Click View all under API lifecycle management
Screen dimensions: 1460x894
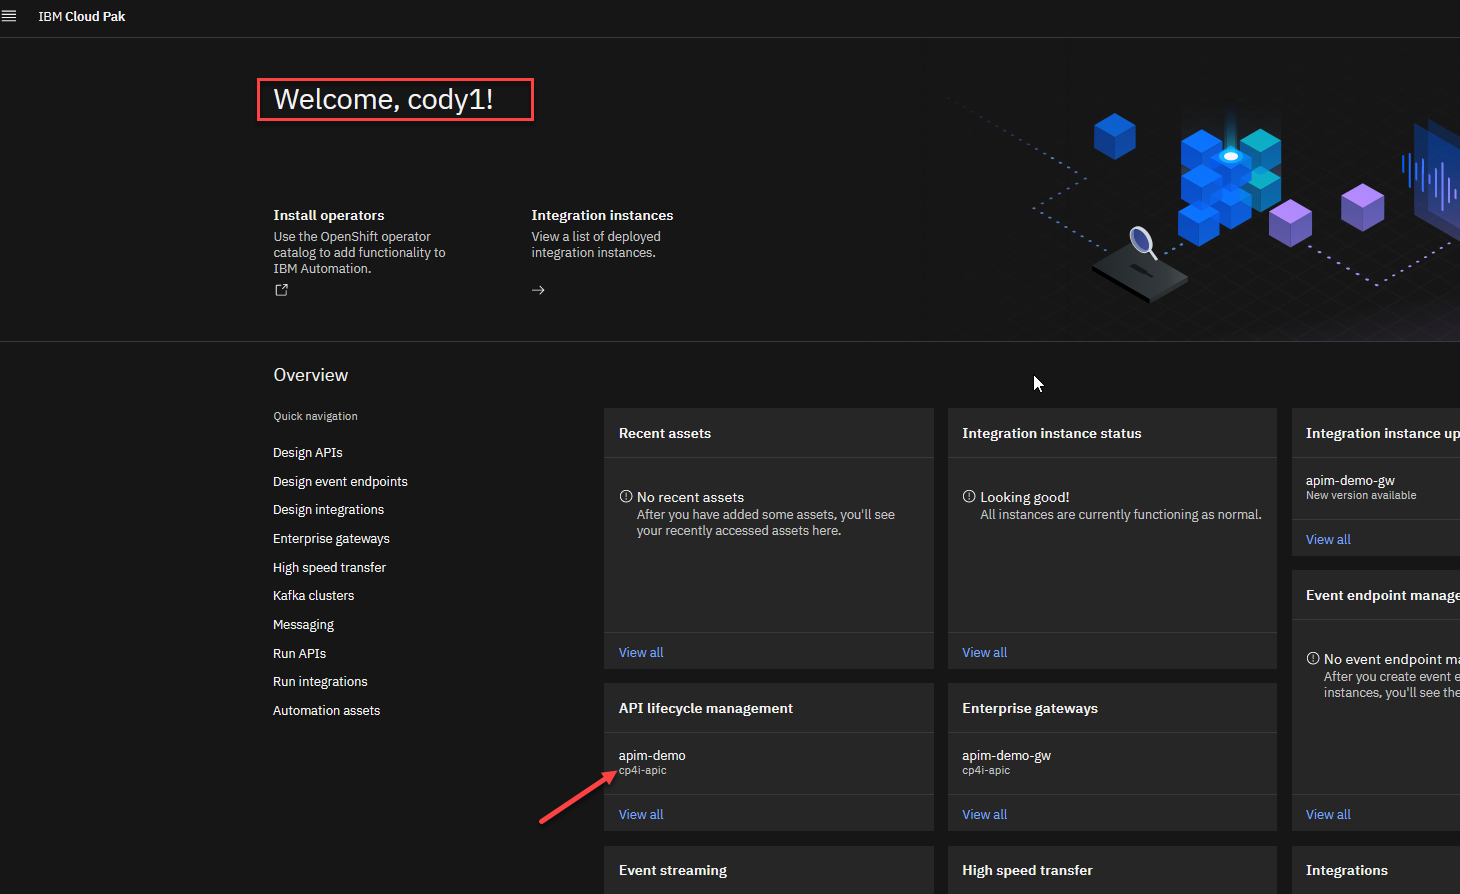641,815
